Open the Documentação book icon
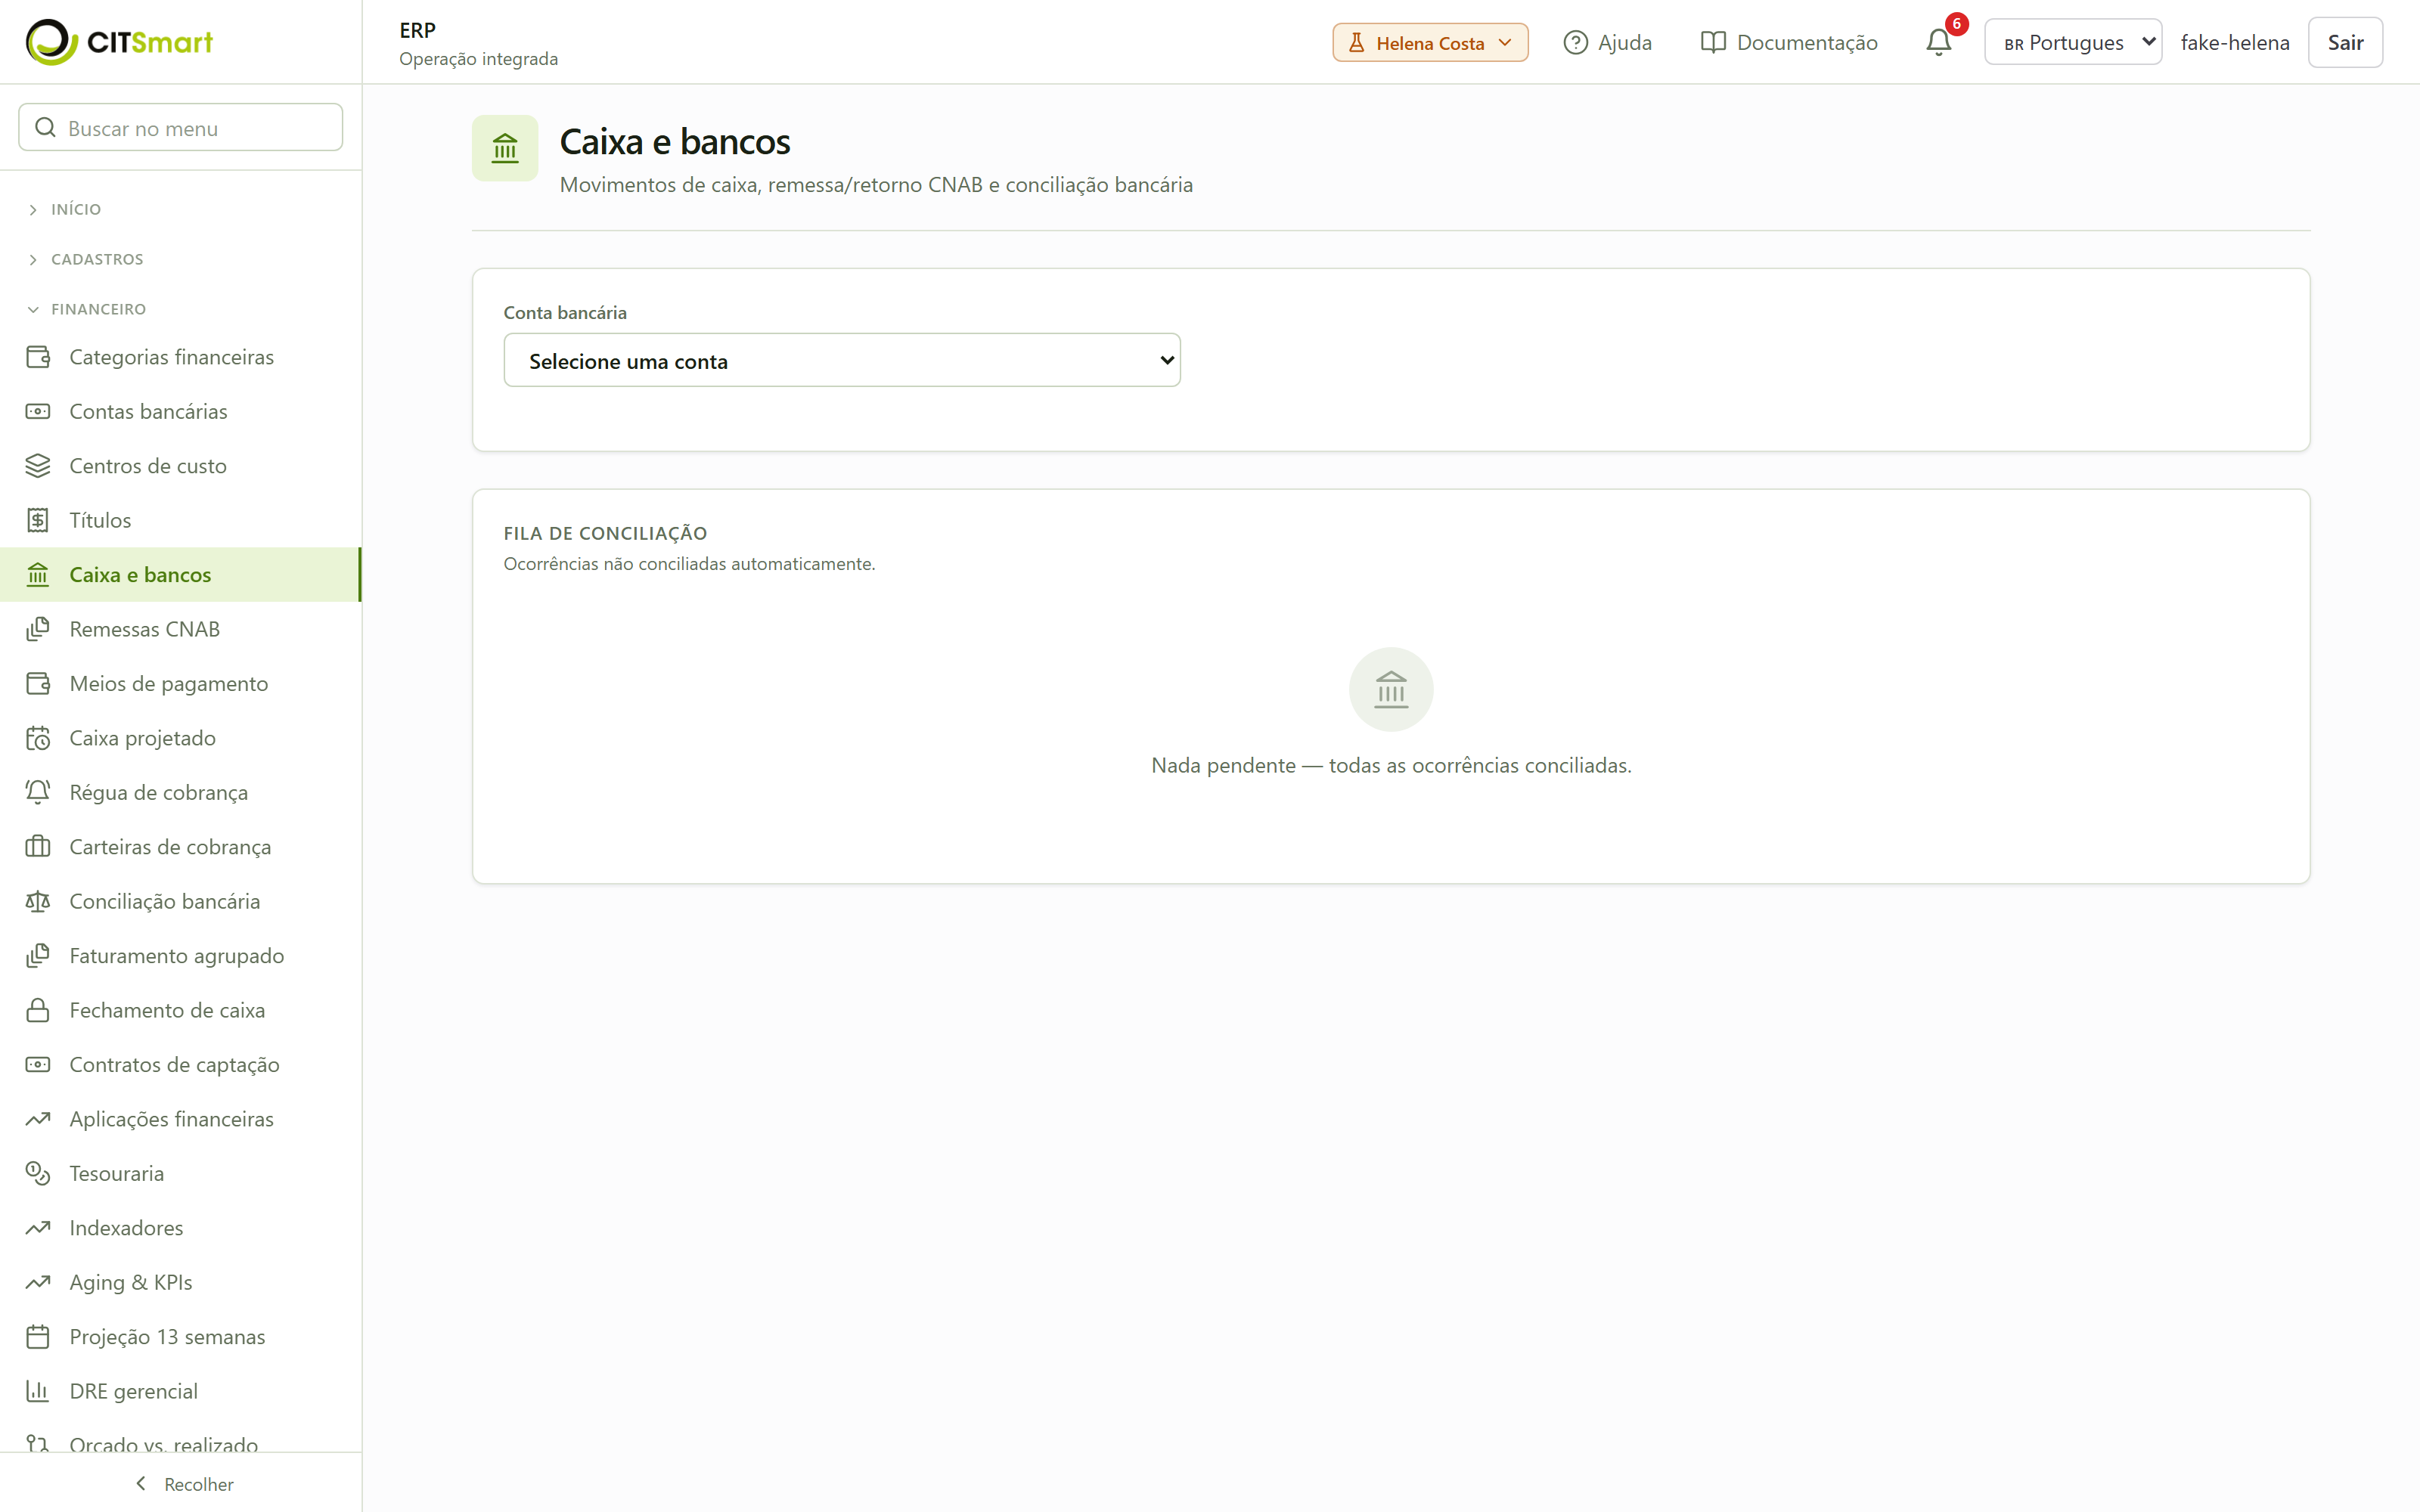Viewport: 2420px width, 1512px height. click(1713, 42)
